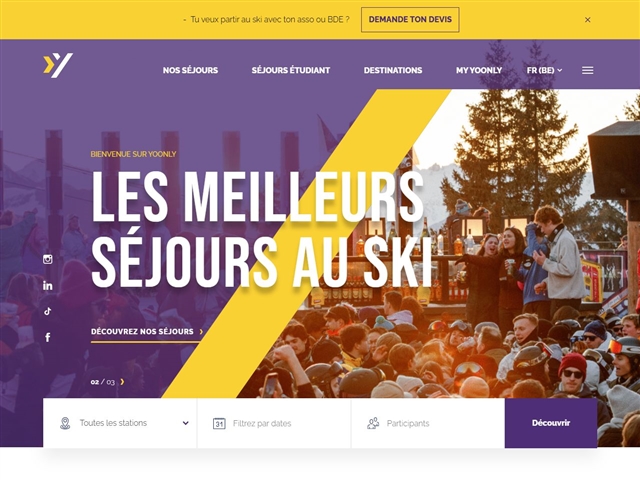Image resolution: width=640 pixels, height=480 pixels.
Task: Click the Demande ton devis button
Action: pos(410,20)
